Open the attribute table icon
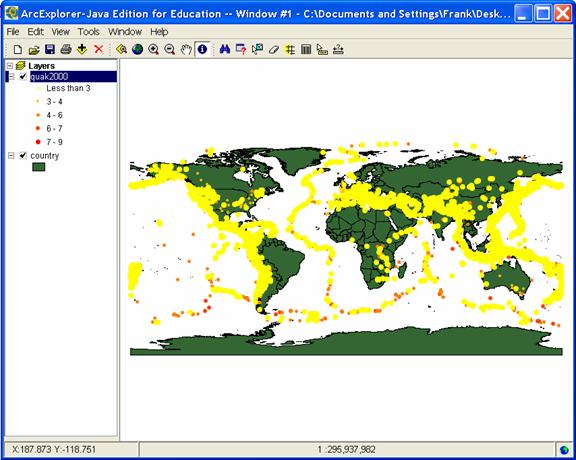This screenshot has height=460, width=576. [306, 49]
